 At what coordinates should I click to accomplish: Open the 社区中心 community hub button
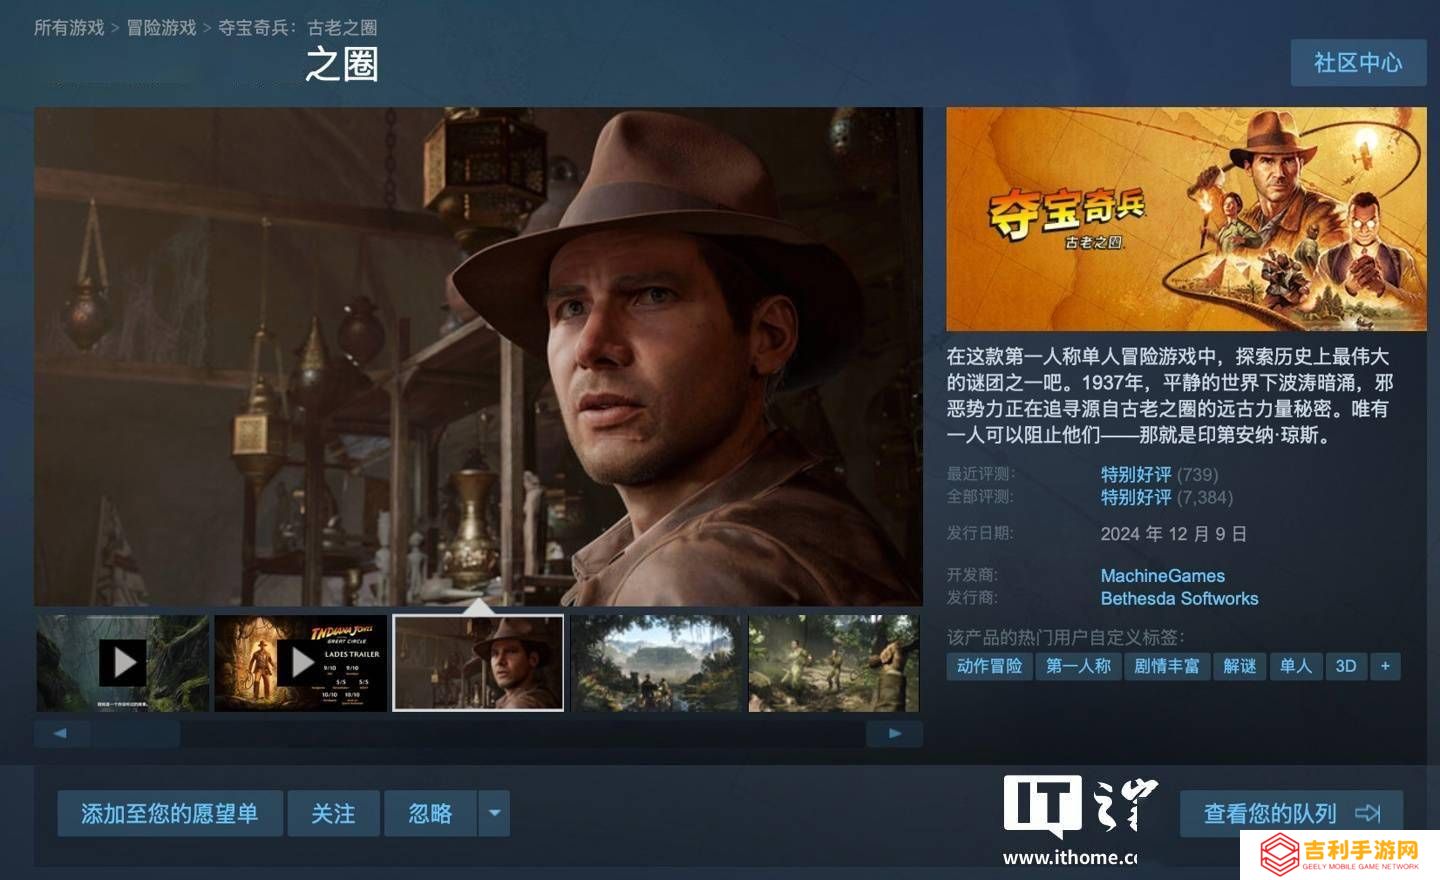(x=1358, y=63)
